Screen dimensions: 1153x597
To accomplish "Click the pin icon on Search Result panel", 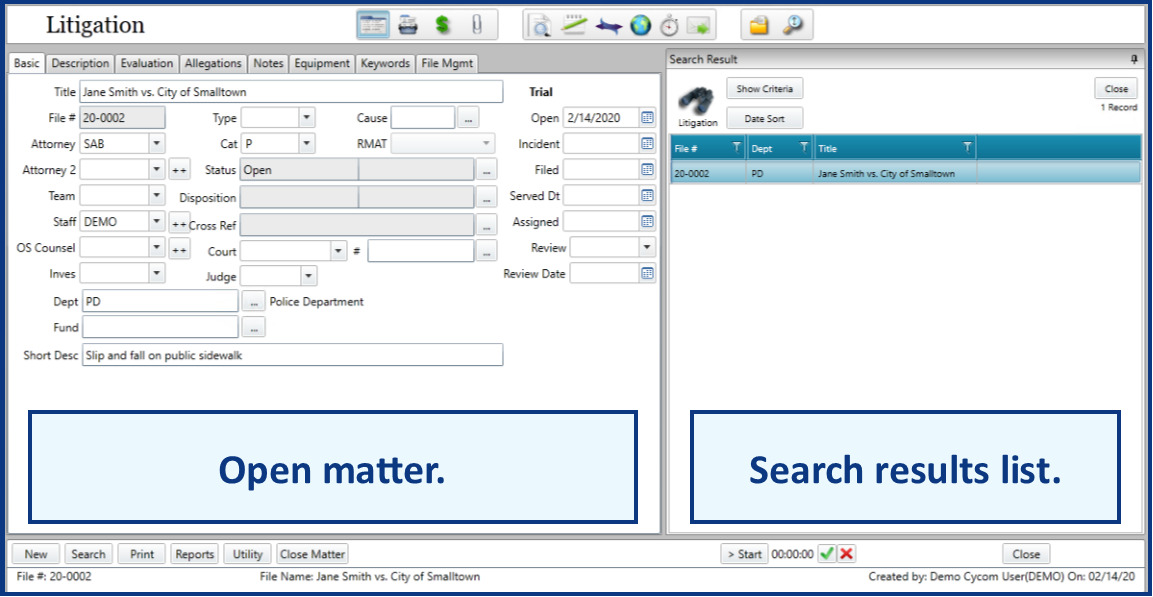I will click(x=1133, y=59).
